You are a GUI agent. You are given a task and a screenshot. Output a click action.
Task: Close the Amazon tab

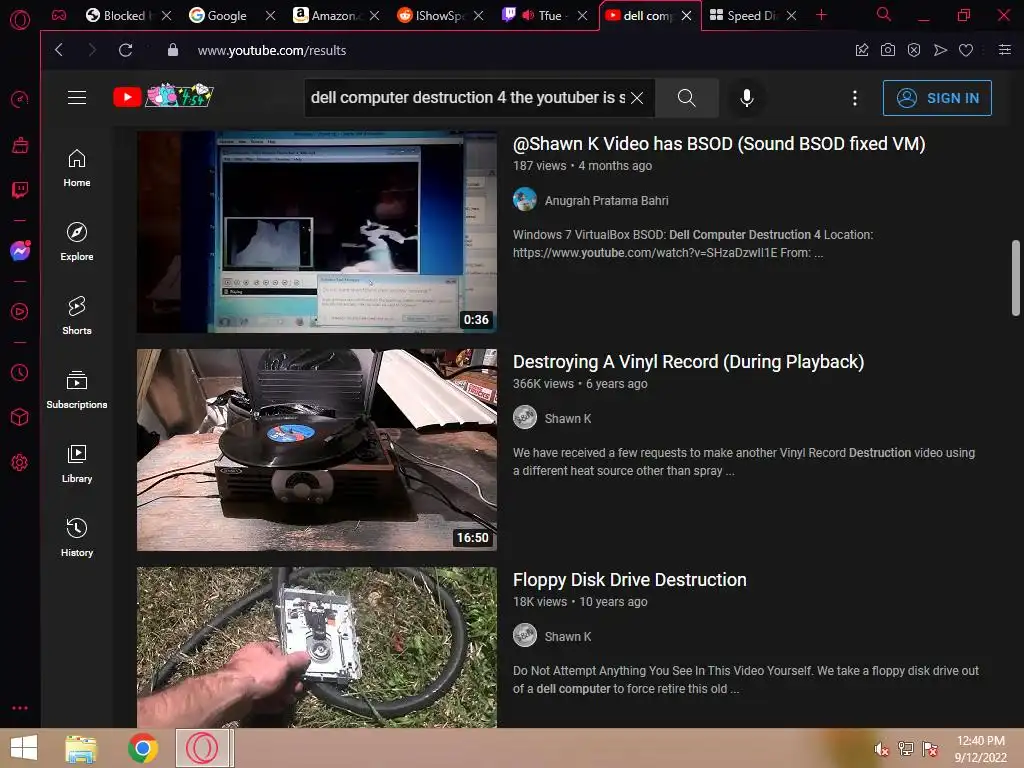point(374,15)
